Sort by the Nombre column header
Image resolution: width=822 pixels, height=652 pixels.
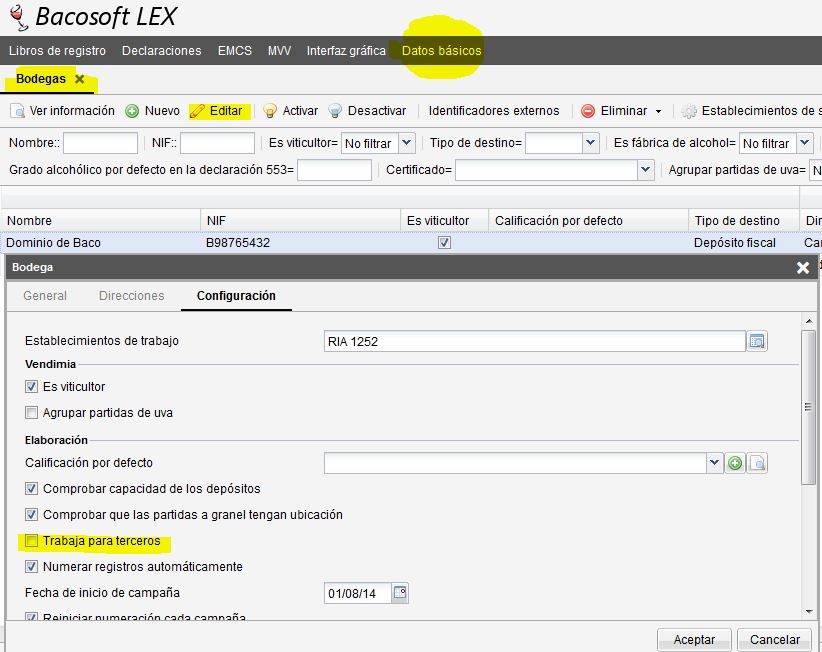tap(100, 221)
